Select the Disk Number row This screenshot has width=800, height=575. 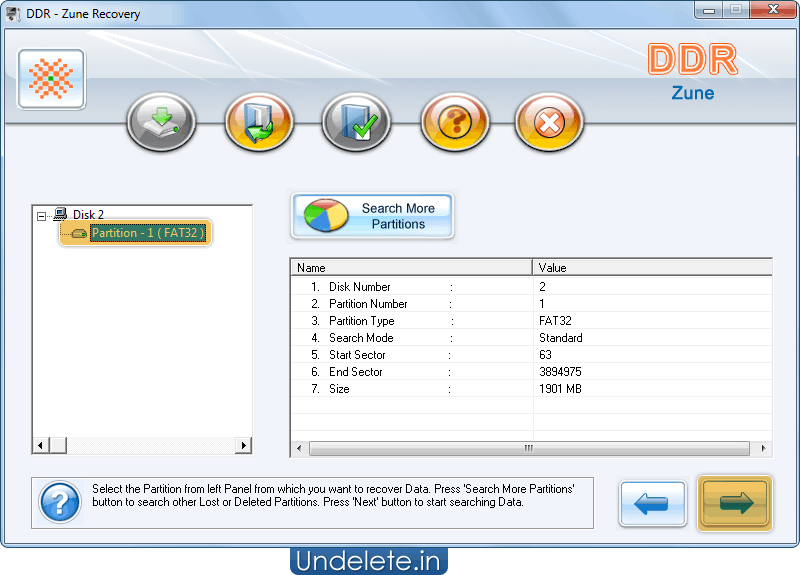click(531, 287)
